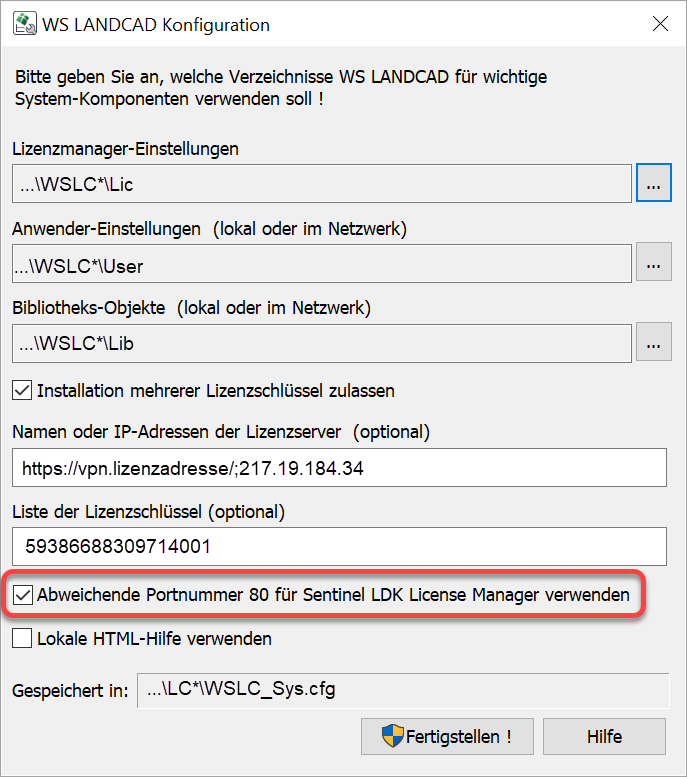Enable Lokale HTML-Hilfe verwenden

click(23, 638)
